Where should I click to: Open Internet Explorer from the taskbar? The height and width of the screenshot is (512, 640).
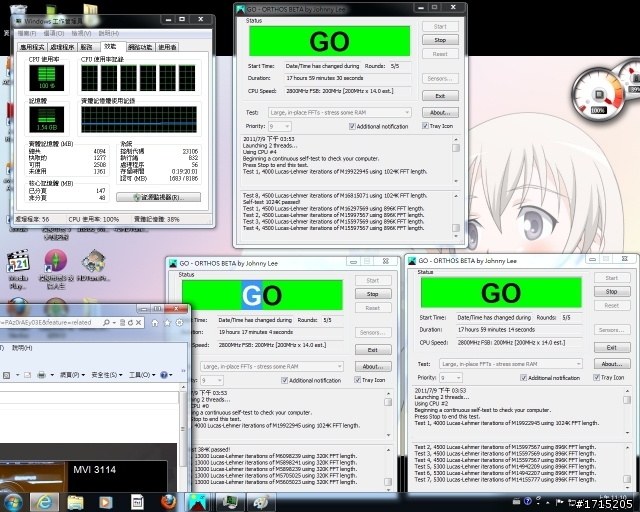point(44,502)
